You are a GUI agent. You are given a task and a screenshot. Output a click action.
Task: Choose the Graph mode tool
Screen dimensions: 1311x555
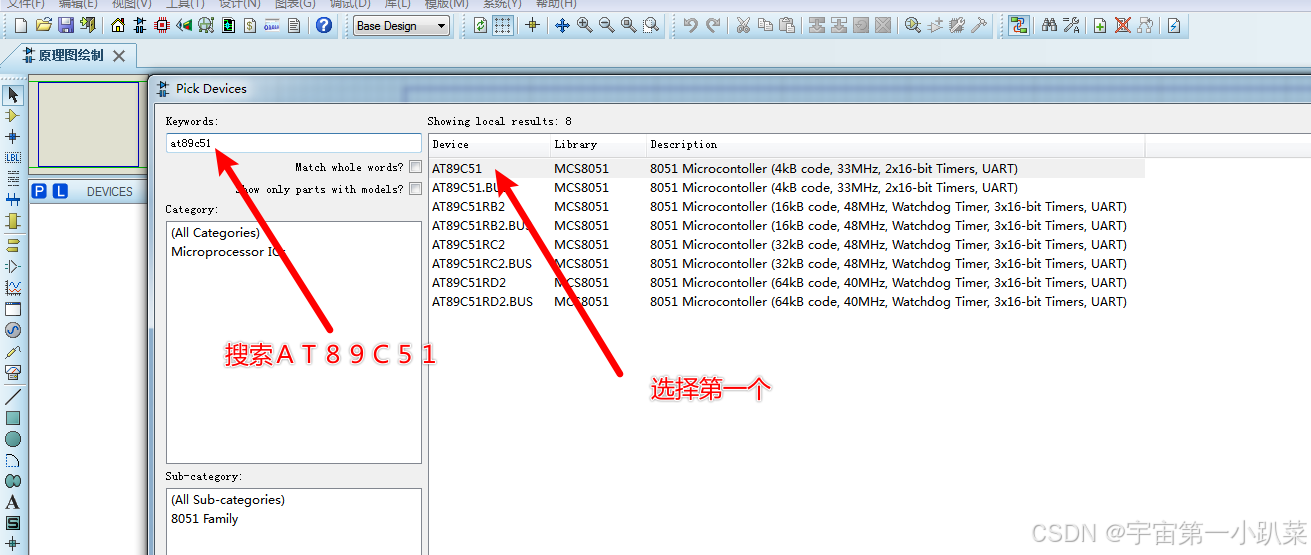click(x=13, y=287)
